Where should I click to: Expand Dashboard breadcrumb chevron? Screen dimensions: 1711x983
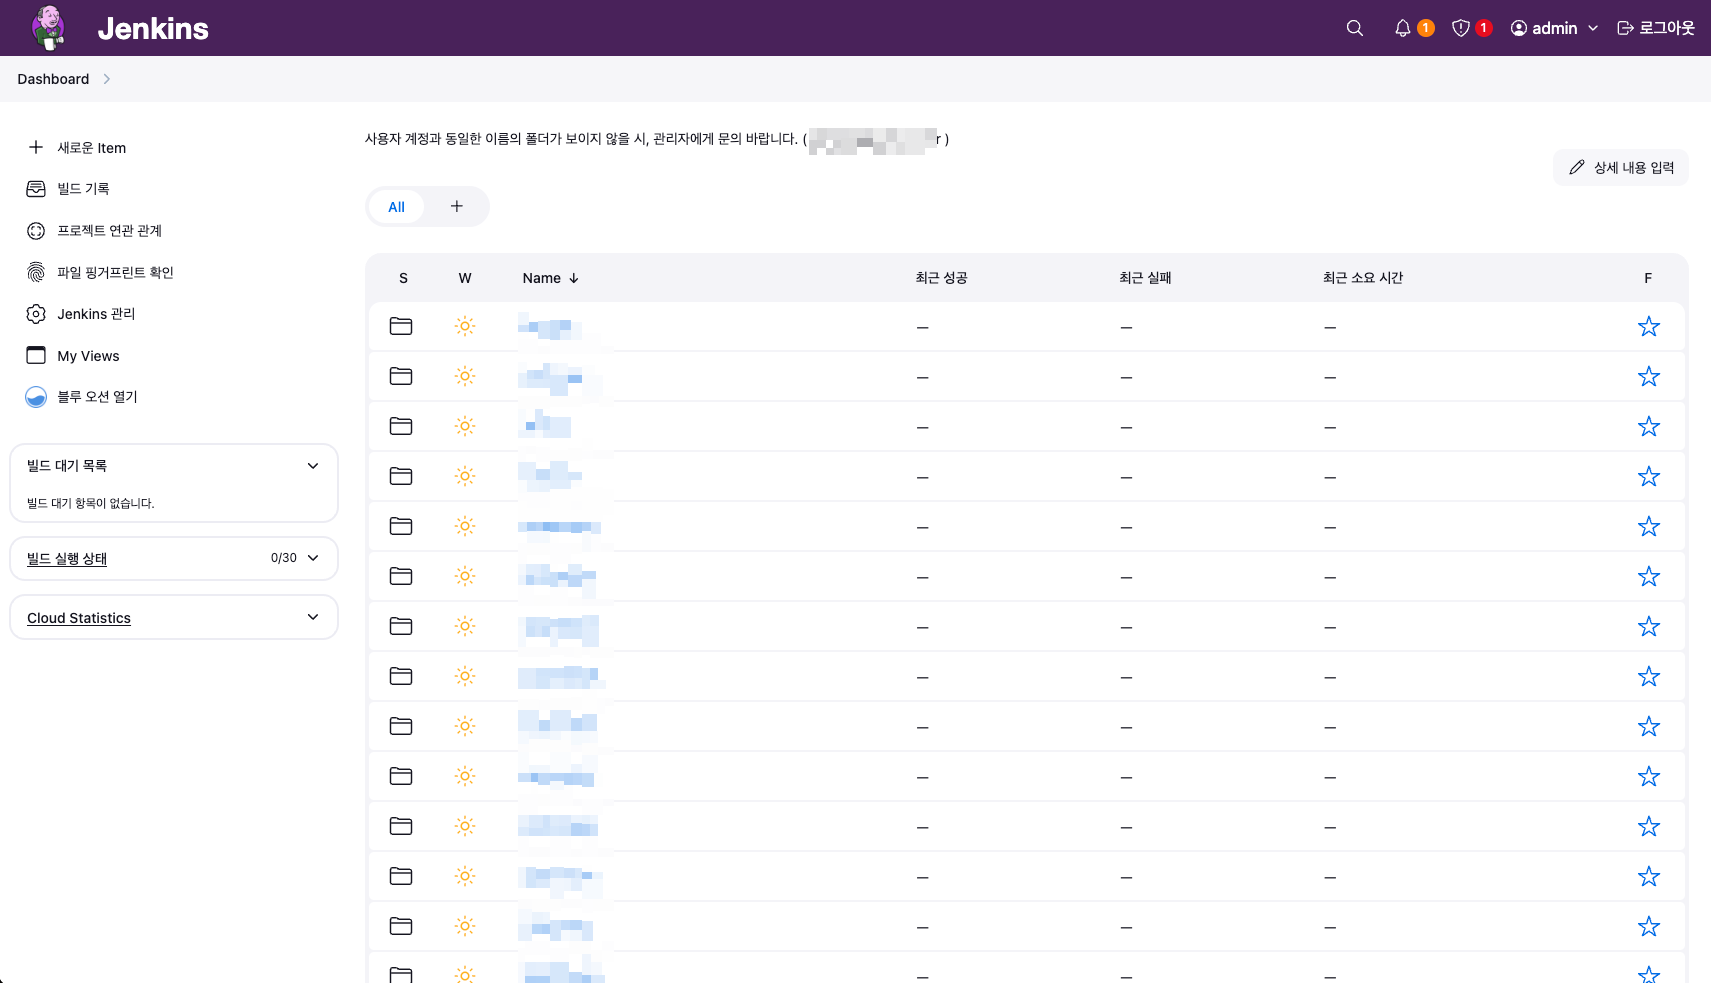[x=107, y=79]
